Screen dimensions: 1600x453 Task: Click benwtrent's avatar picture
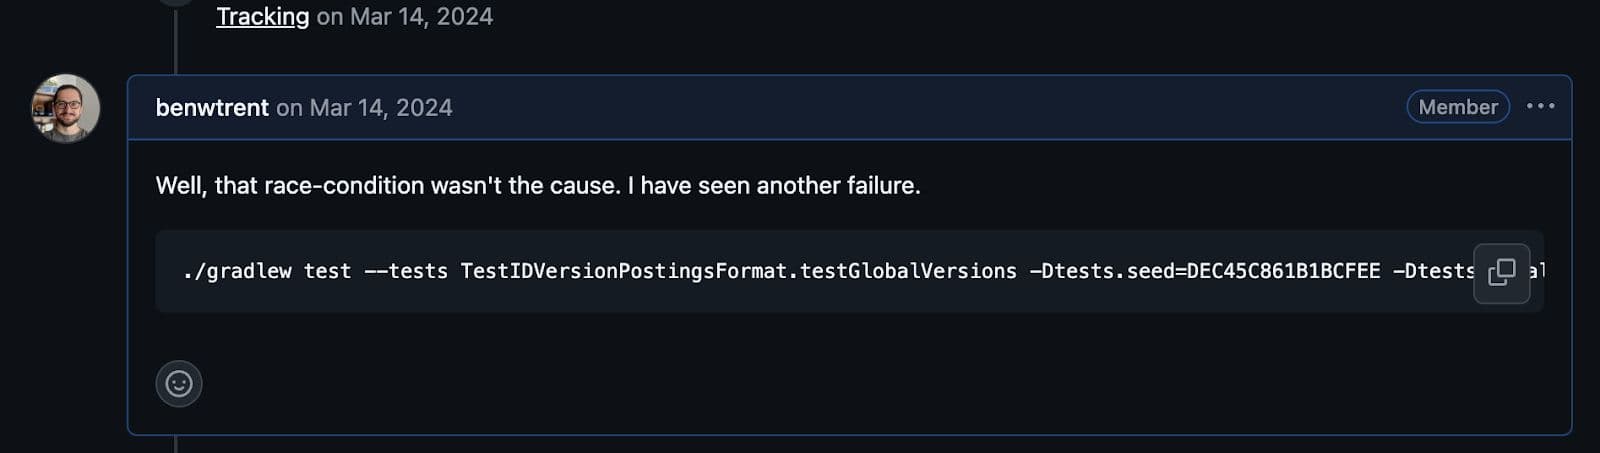(66, 108)
